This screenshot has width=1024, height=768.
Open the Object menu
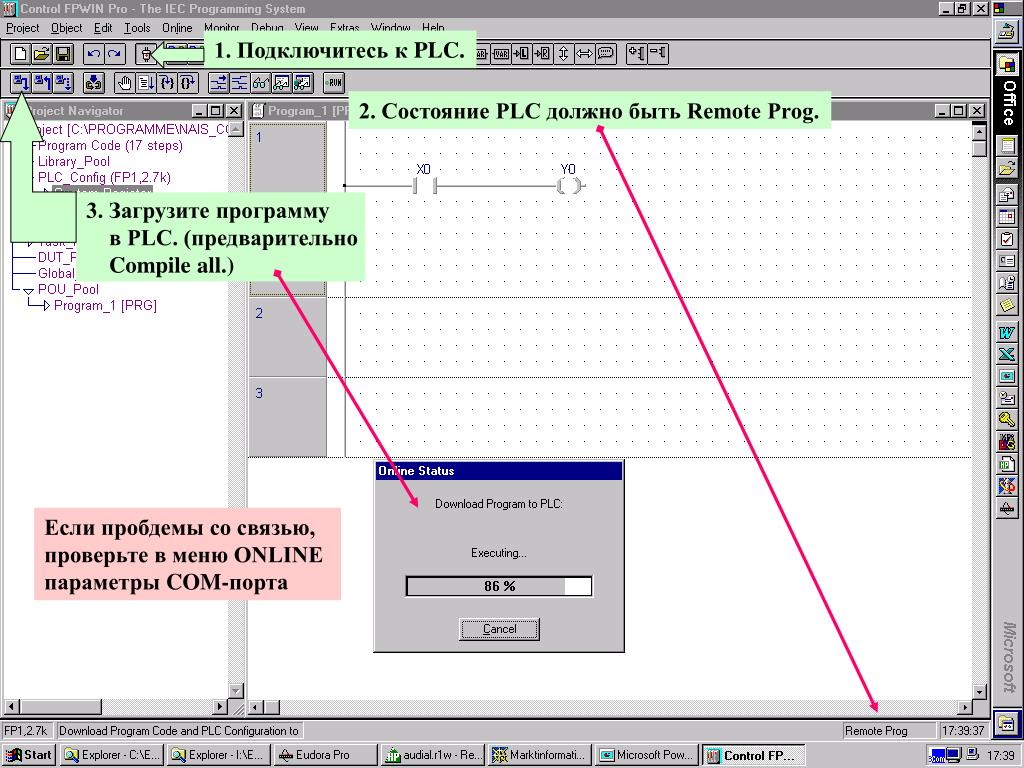tap(67, 28)
